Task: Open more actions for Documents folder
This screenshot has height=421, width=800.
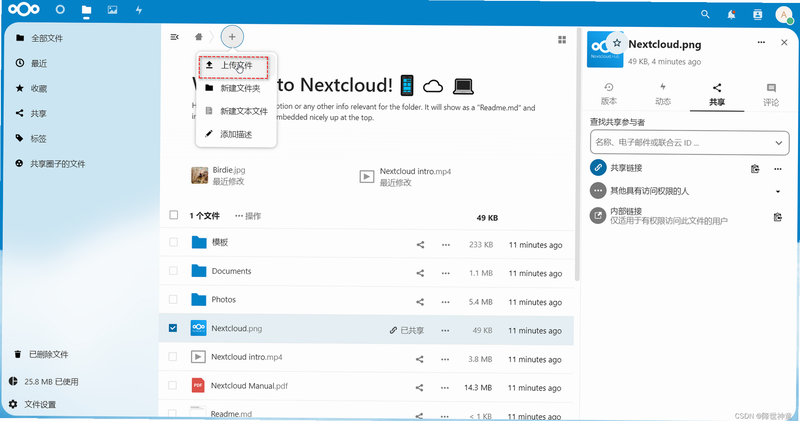Action: pos(445,274)
